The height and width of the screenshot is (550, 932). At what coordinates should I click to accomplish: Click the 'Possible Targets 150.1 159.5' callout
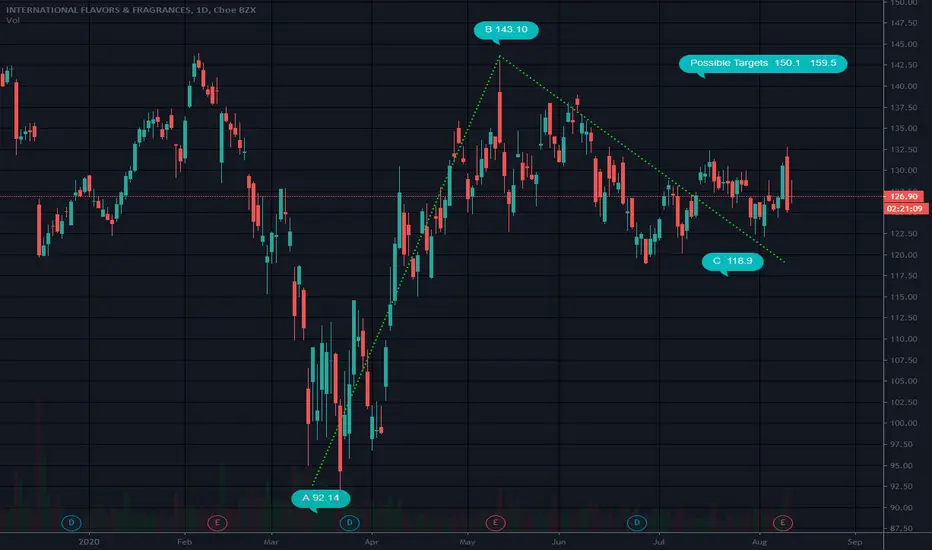click(763, 63)
